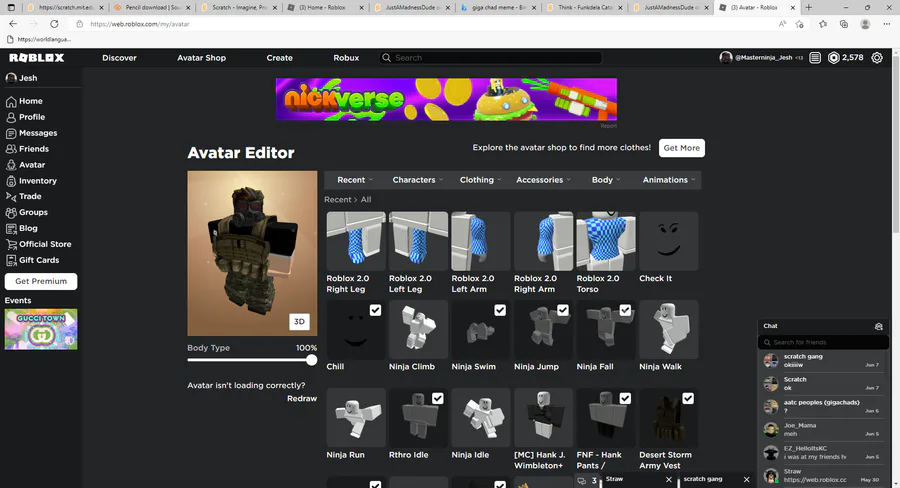Switch to the Home - Roblox browser tab

click(x=325, y=7)
